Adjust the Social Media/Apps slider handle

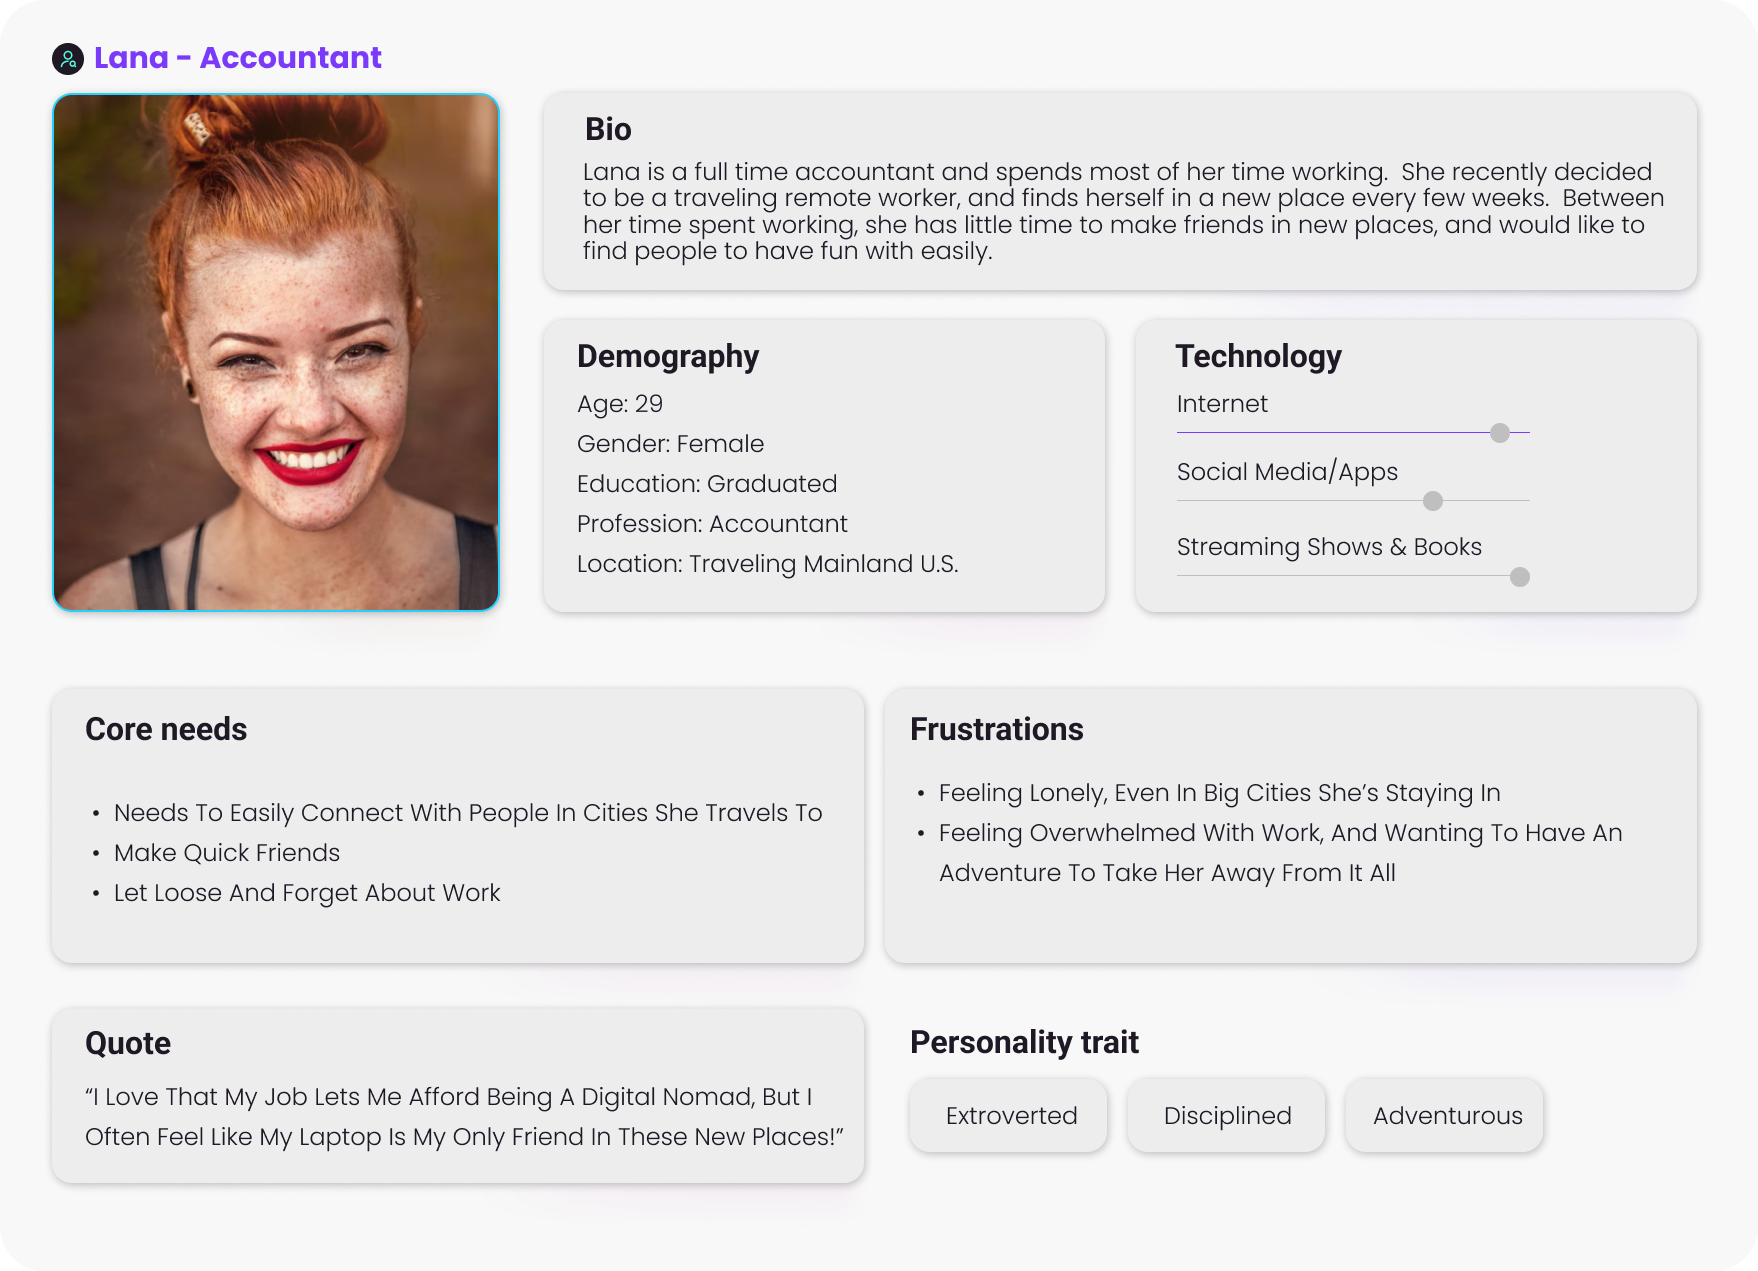(1433, 501)
